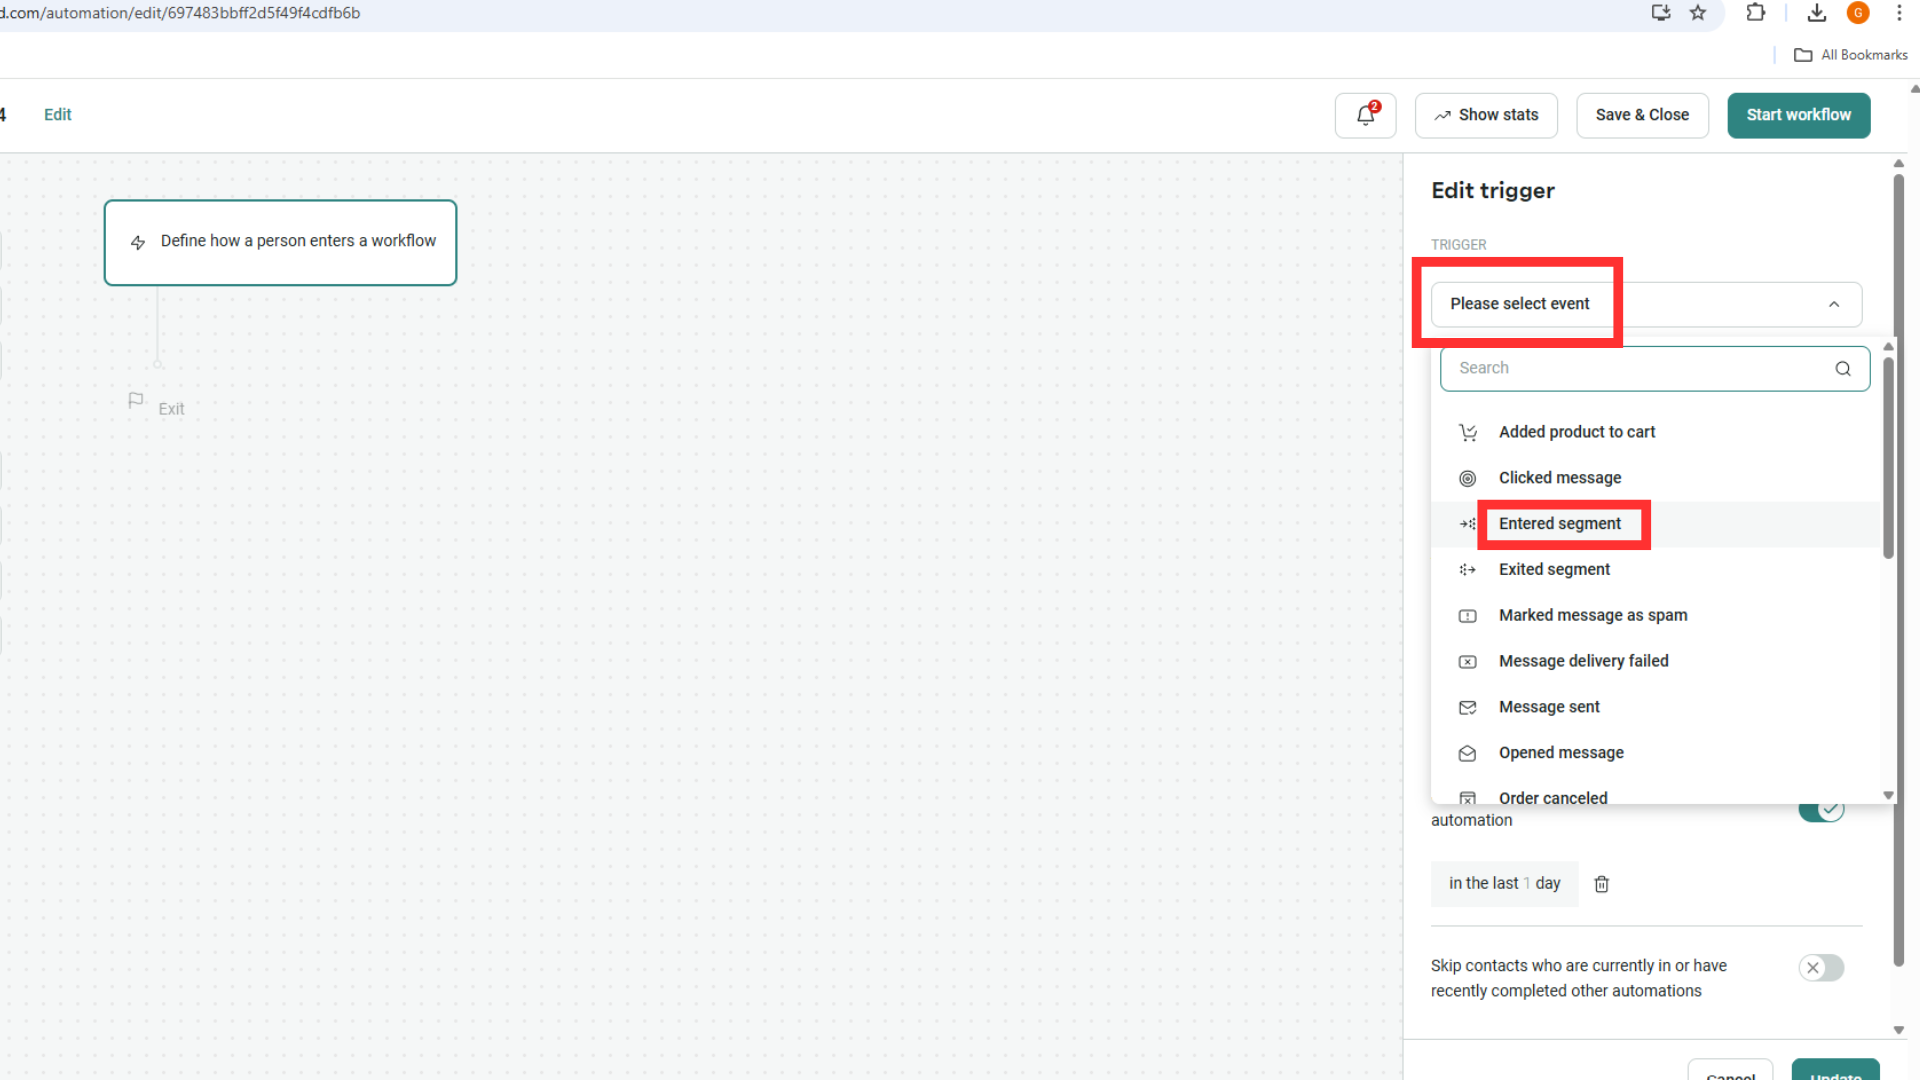Click the search magnifier icon in dropdown
The height and width of the screenshot is (1080, 1920).
(1842, 369)
